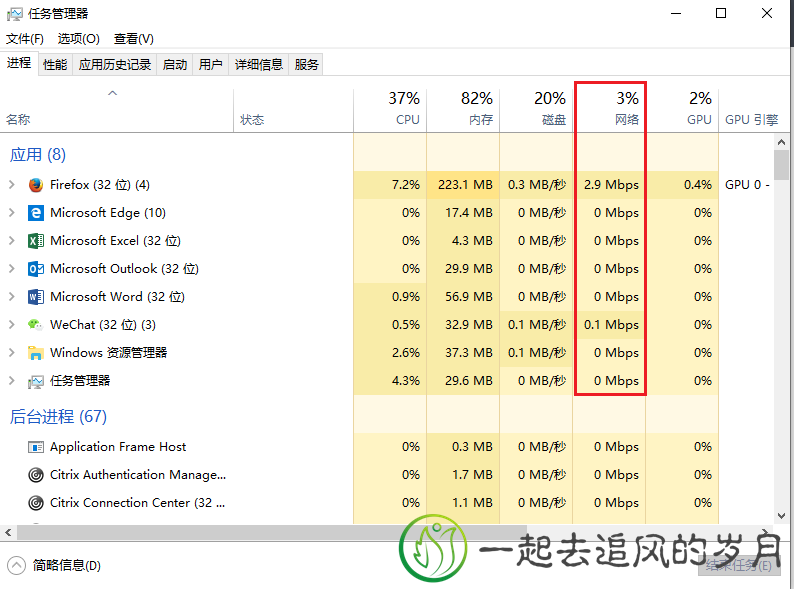794x589 pixels.
Task: Sort by the 状态 column header
Action: coord(293,108)
